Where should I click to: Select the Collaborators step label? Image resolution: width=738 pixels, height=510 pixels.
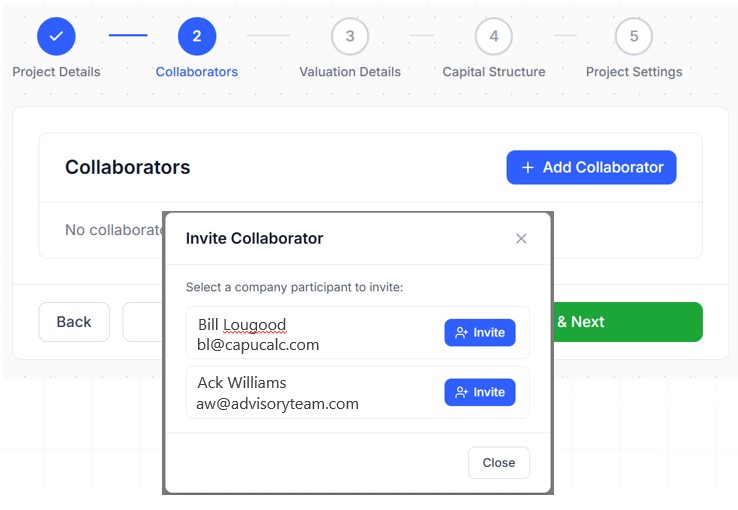pos(197,72)
